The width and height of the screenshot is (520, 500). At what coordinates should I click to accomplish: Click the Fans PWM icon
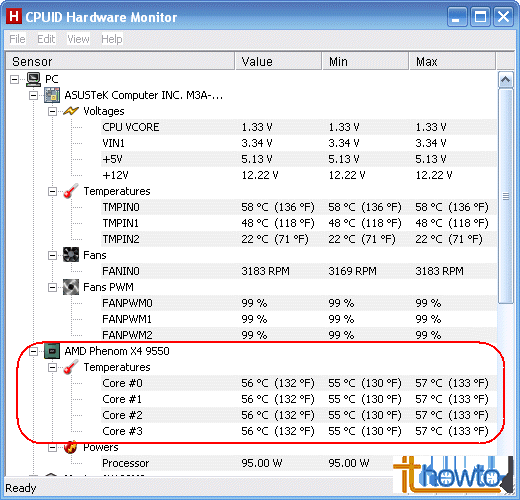(x=71, y=287)
